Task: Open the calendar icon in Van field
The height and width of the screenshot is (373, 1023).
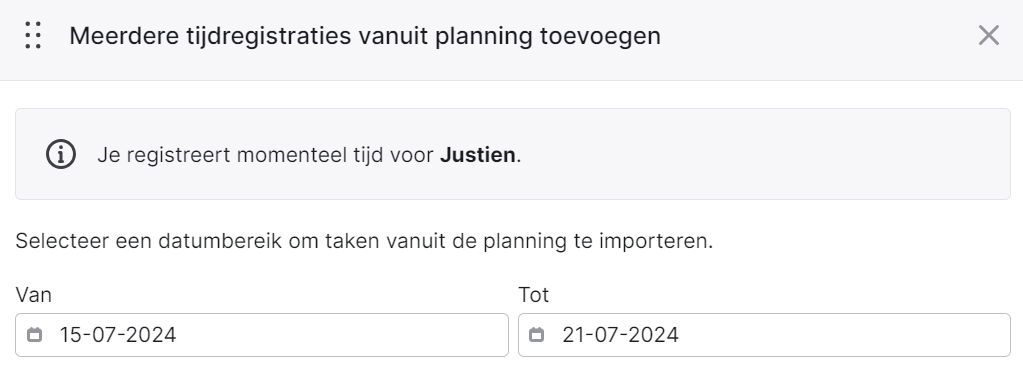Action: [x=35, y=335]
